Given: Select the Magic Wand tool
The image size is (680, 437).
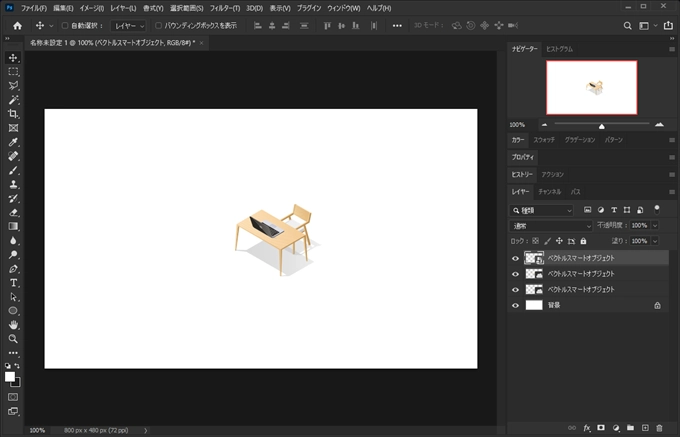Looking at the screenshot, I should tap(13, 100).
